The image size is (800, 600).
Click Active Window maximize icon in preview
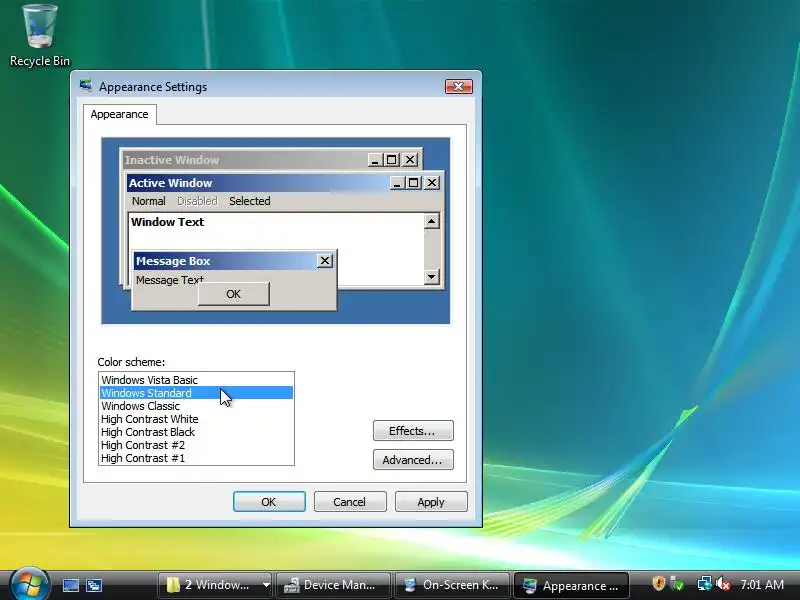coord(413,183)
